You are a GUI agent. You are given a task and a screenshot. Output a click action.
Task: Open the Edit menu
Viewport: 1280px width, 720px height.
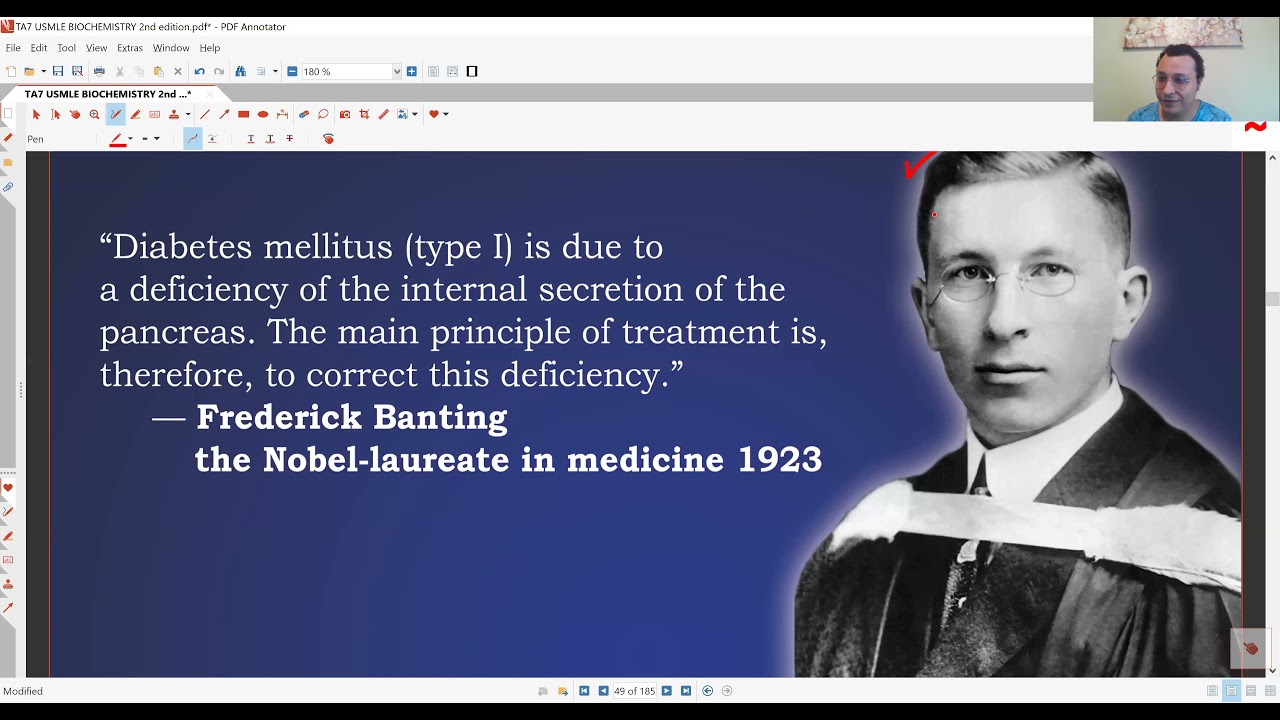click(39, 48)
